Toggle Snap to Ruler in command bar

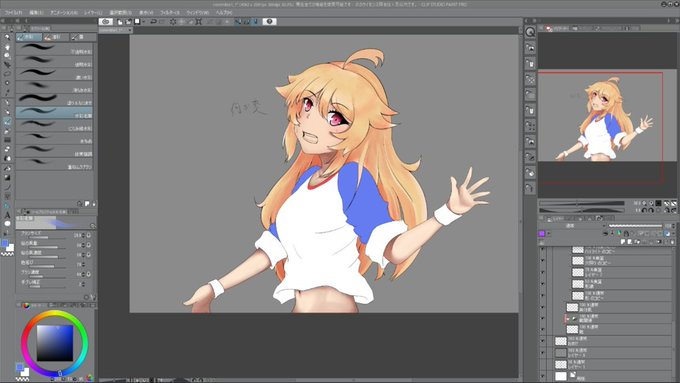pyautogui.click(x=238, y=22)
